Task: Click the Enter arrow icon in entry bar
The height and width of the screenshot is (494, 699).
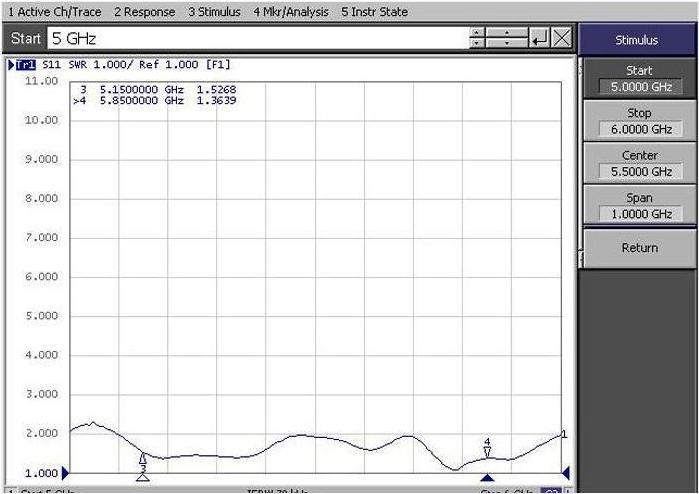Action: tap(540, 39)
